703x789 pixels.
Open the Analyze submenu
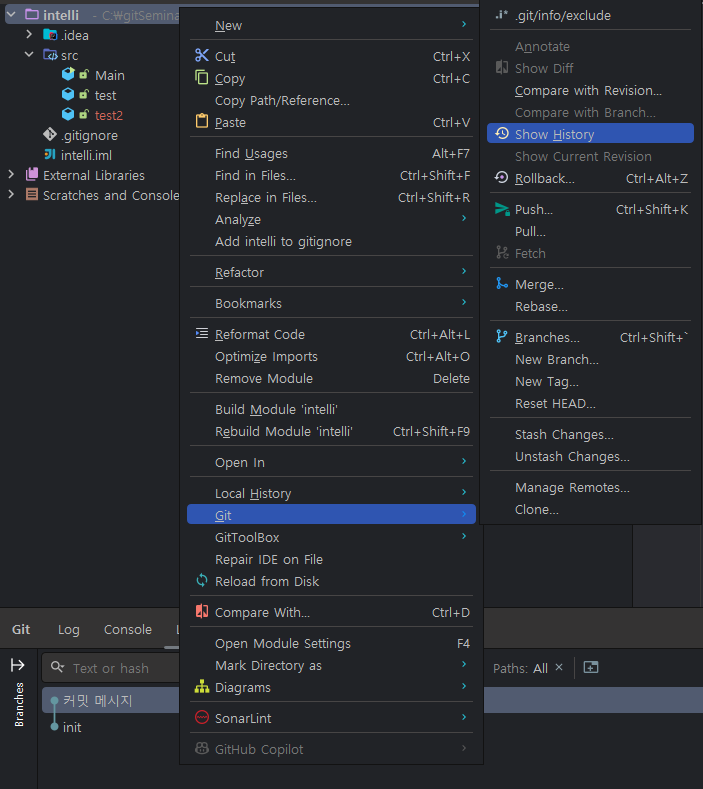coord(331,219)
